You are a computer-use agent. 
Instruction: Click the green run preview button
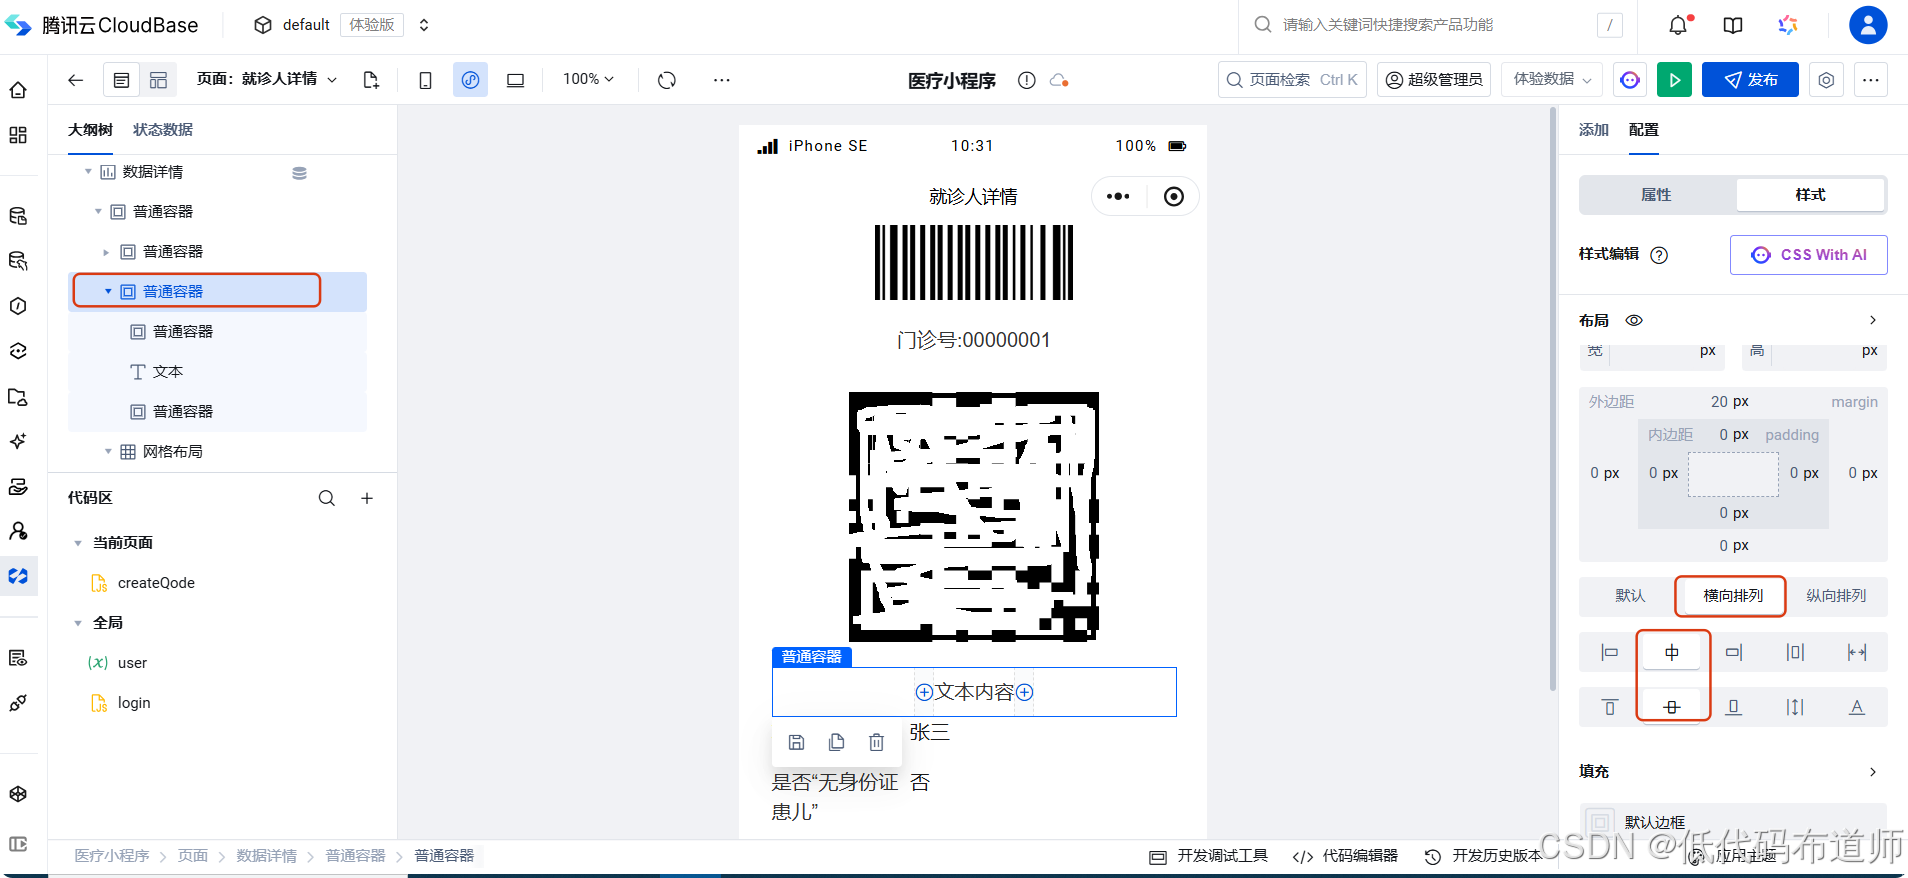pyautogui.click(x=1674, y=80)
